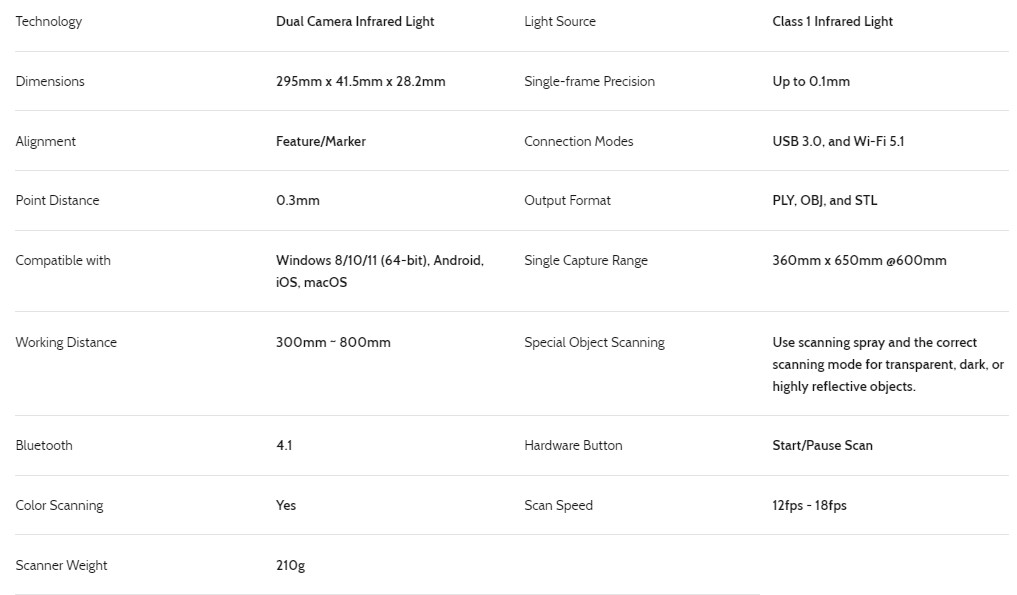This screenshot has width=1017, height=595.
Task: Click the Working Distance label
Action: click(66, 342)
